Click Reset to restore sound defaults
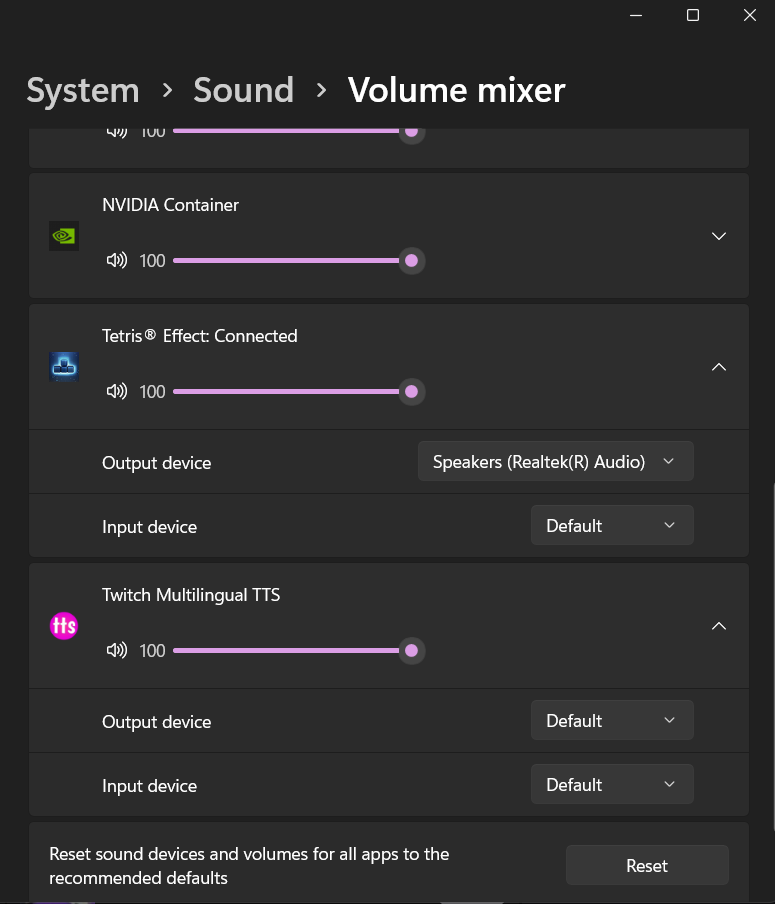This screenshot has width=775, height=904. click(x=647, y=865)
